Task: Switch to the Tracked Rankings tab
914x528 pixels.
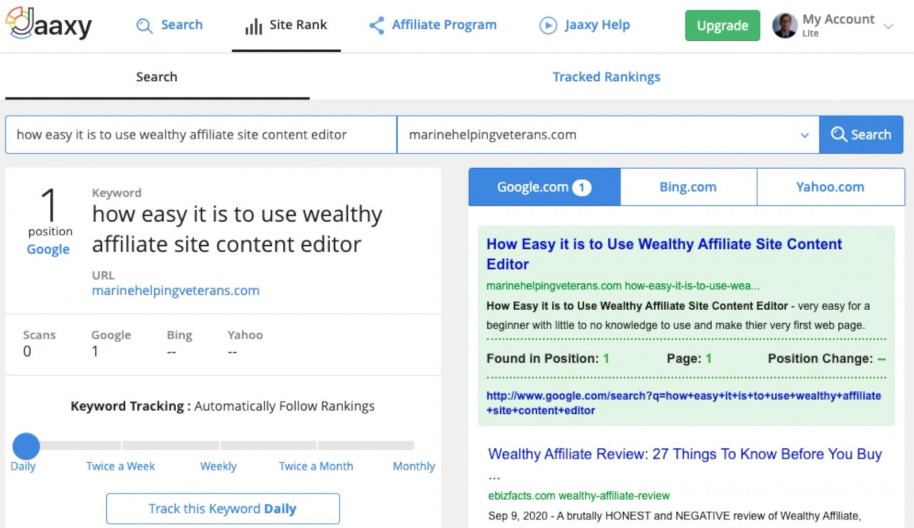Action: [606, 77]
